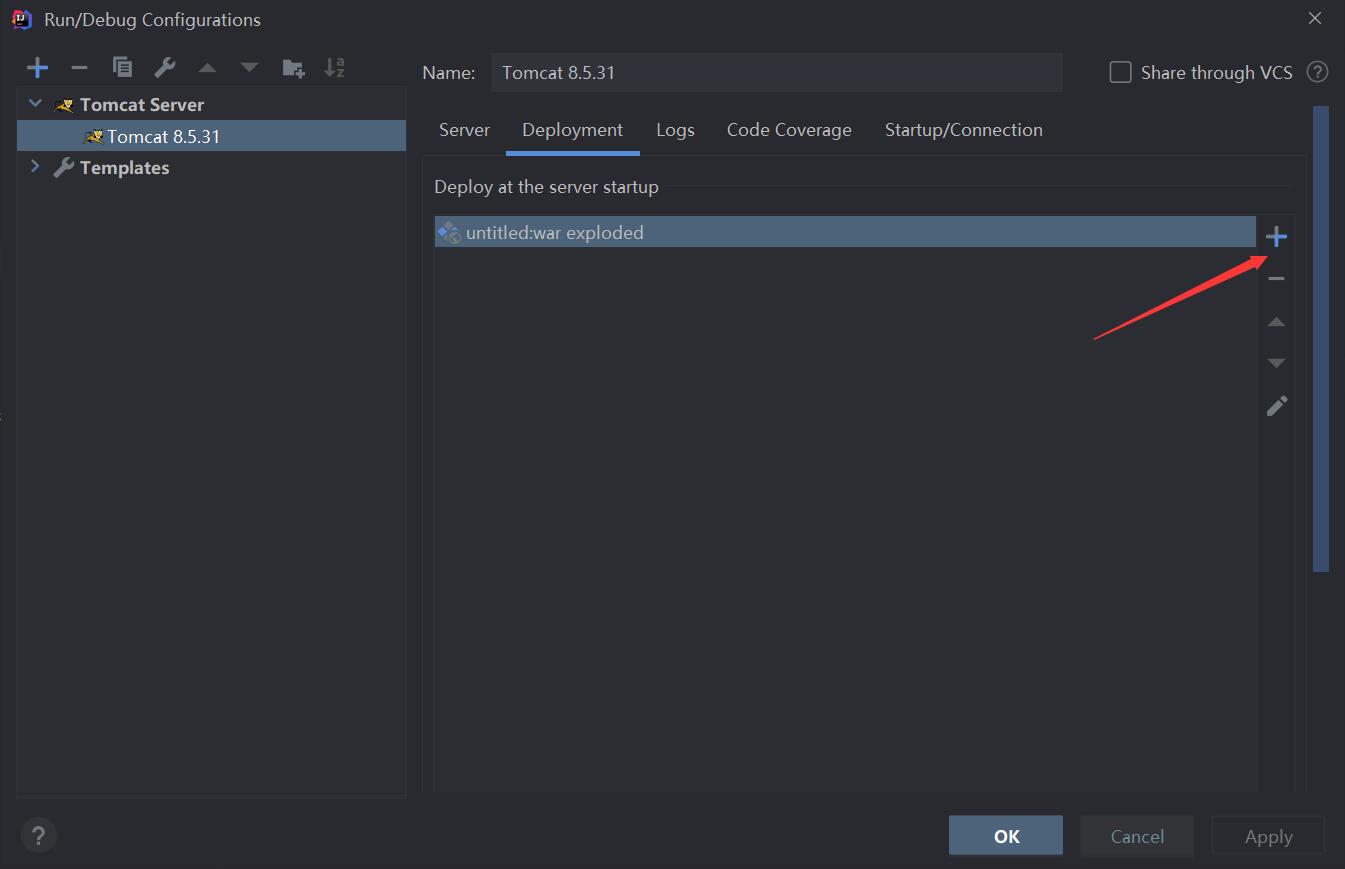Screen dimensions: 1345x869
Task: Remove the selected deployment artifact
Action: (1276, 279)
